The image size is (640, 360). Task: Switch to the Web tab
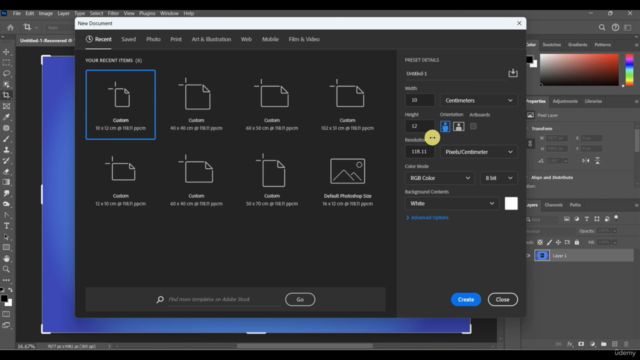(246, 39)
